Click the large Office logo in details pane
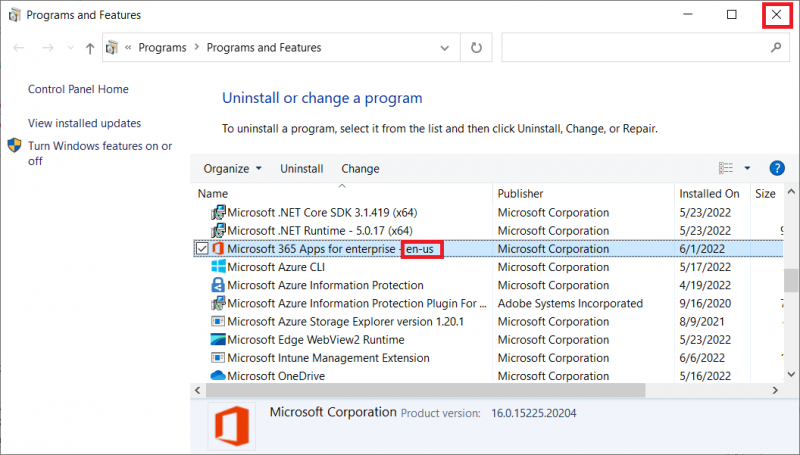Viewport: 800px width, 455px height. pos(232,425)
